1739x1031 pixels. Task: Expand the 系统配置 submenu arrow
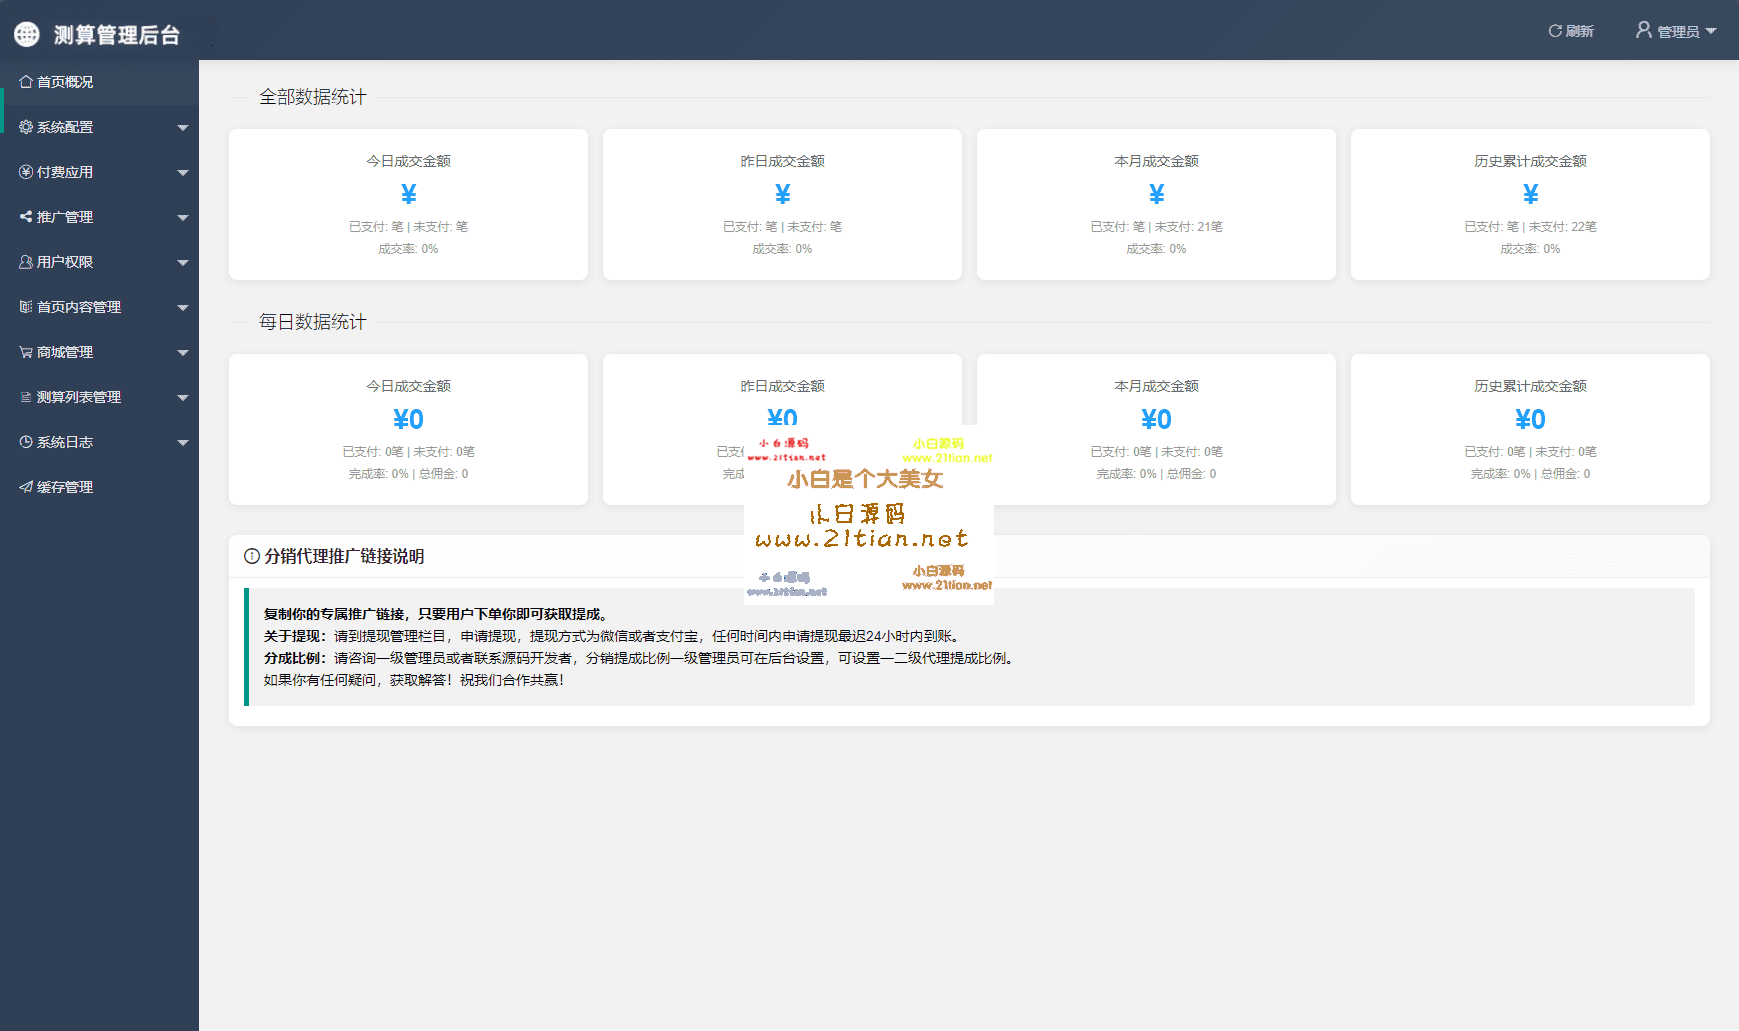[182, 128]
